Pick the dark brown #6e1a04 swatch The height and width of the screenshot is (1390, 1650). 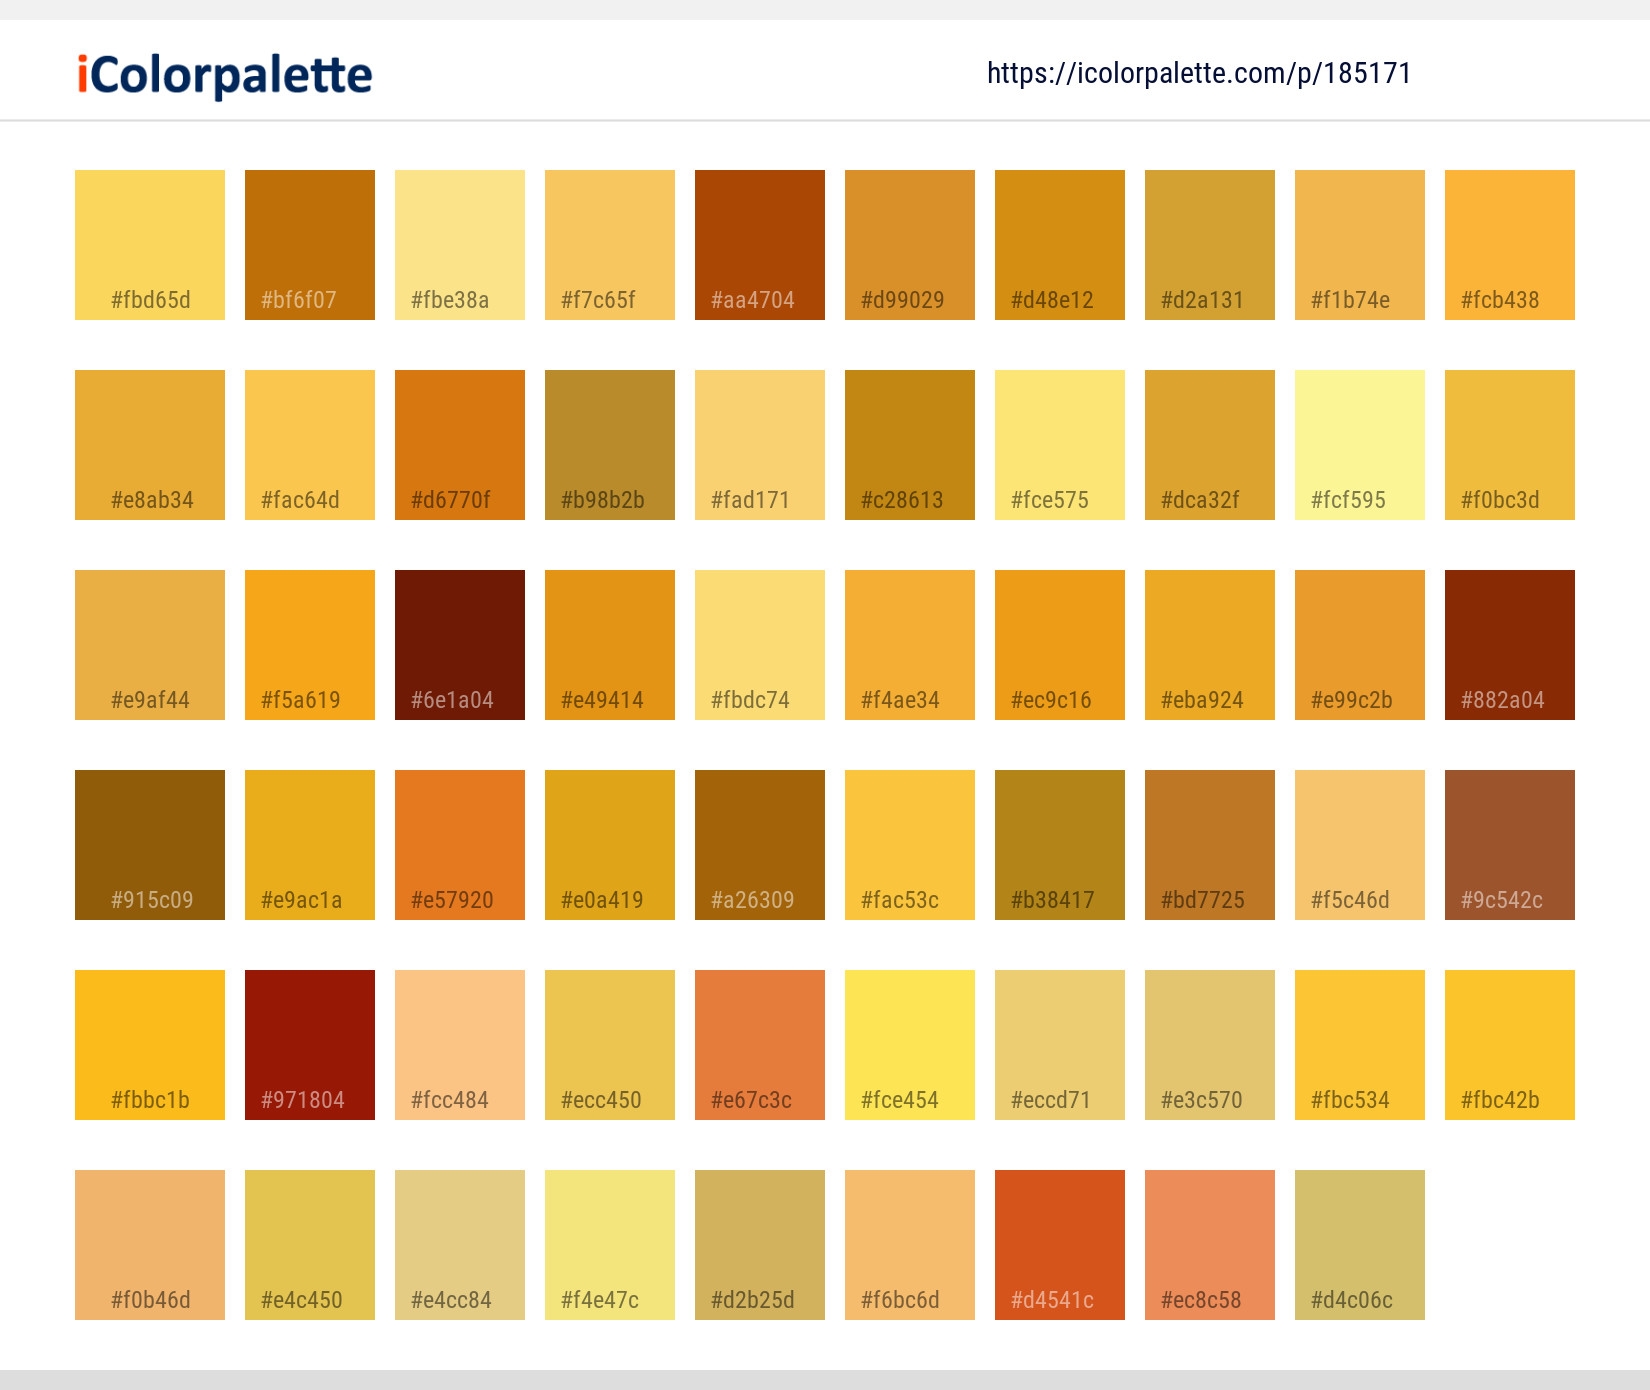[x=460, y=645]
